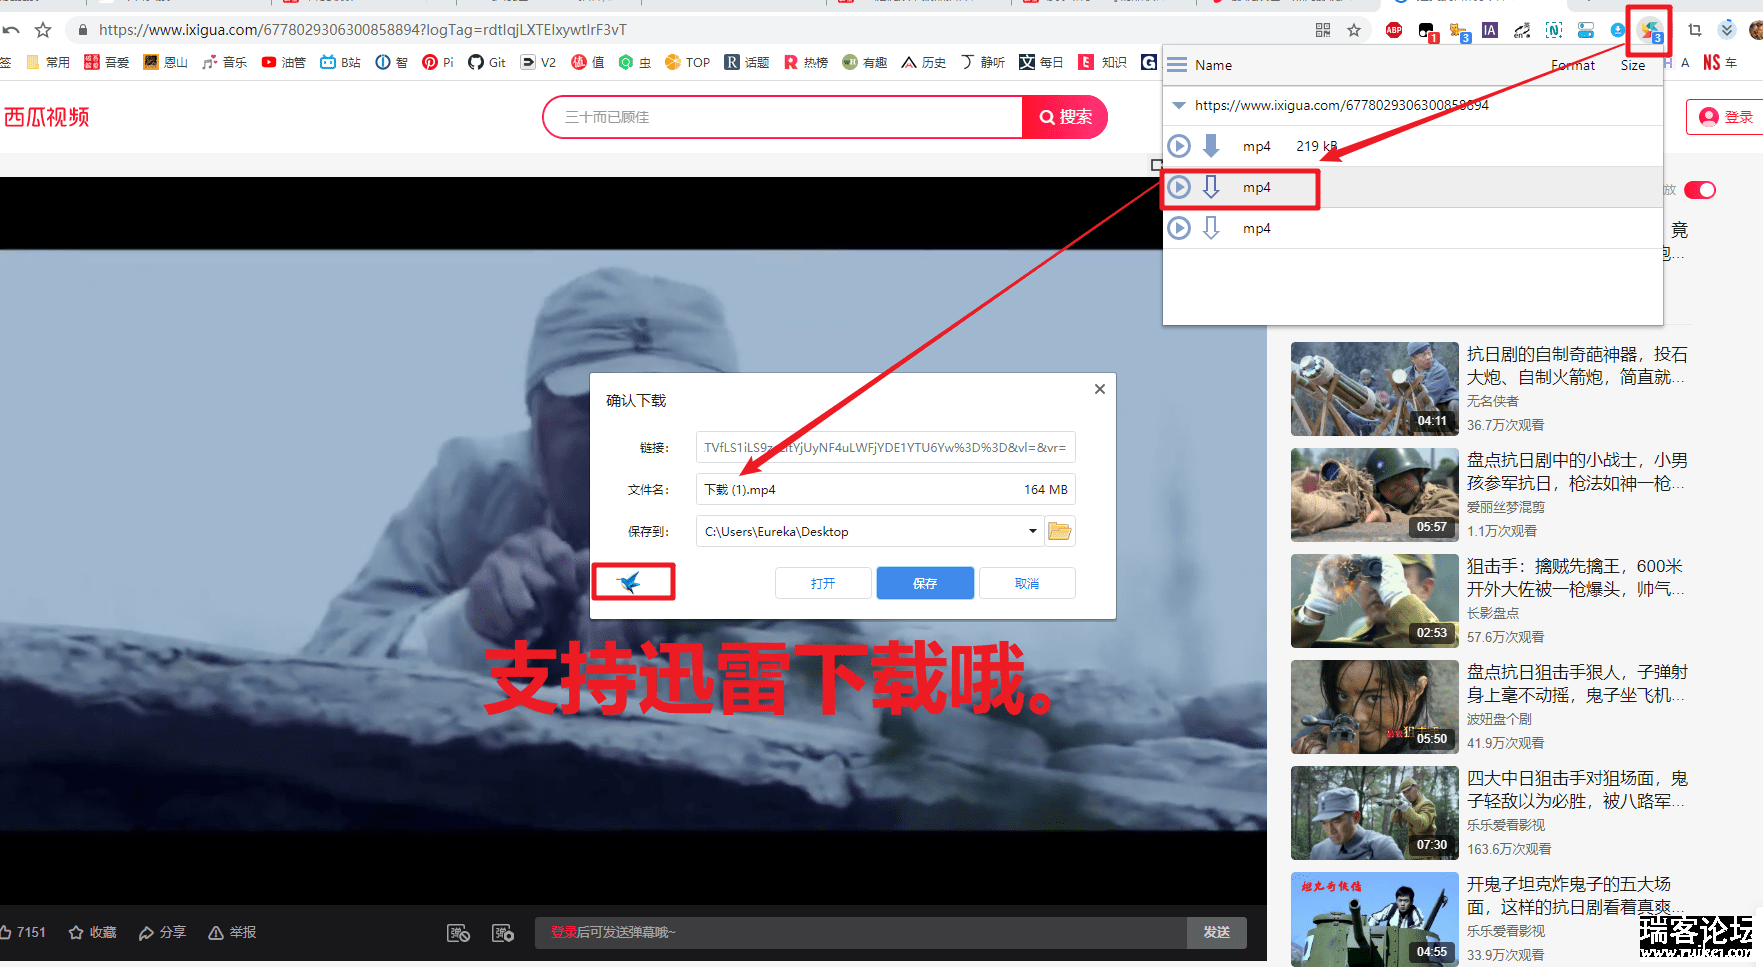Download the last mp4 row
The height and width of the screenshot is (967, 1763).
tap(1211, 228)
